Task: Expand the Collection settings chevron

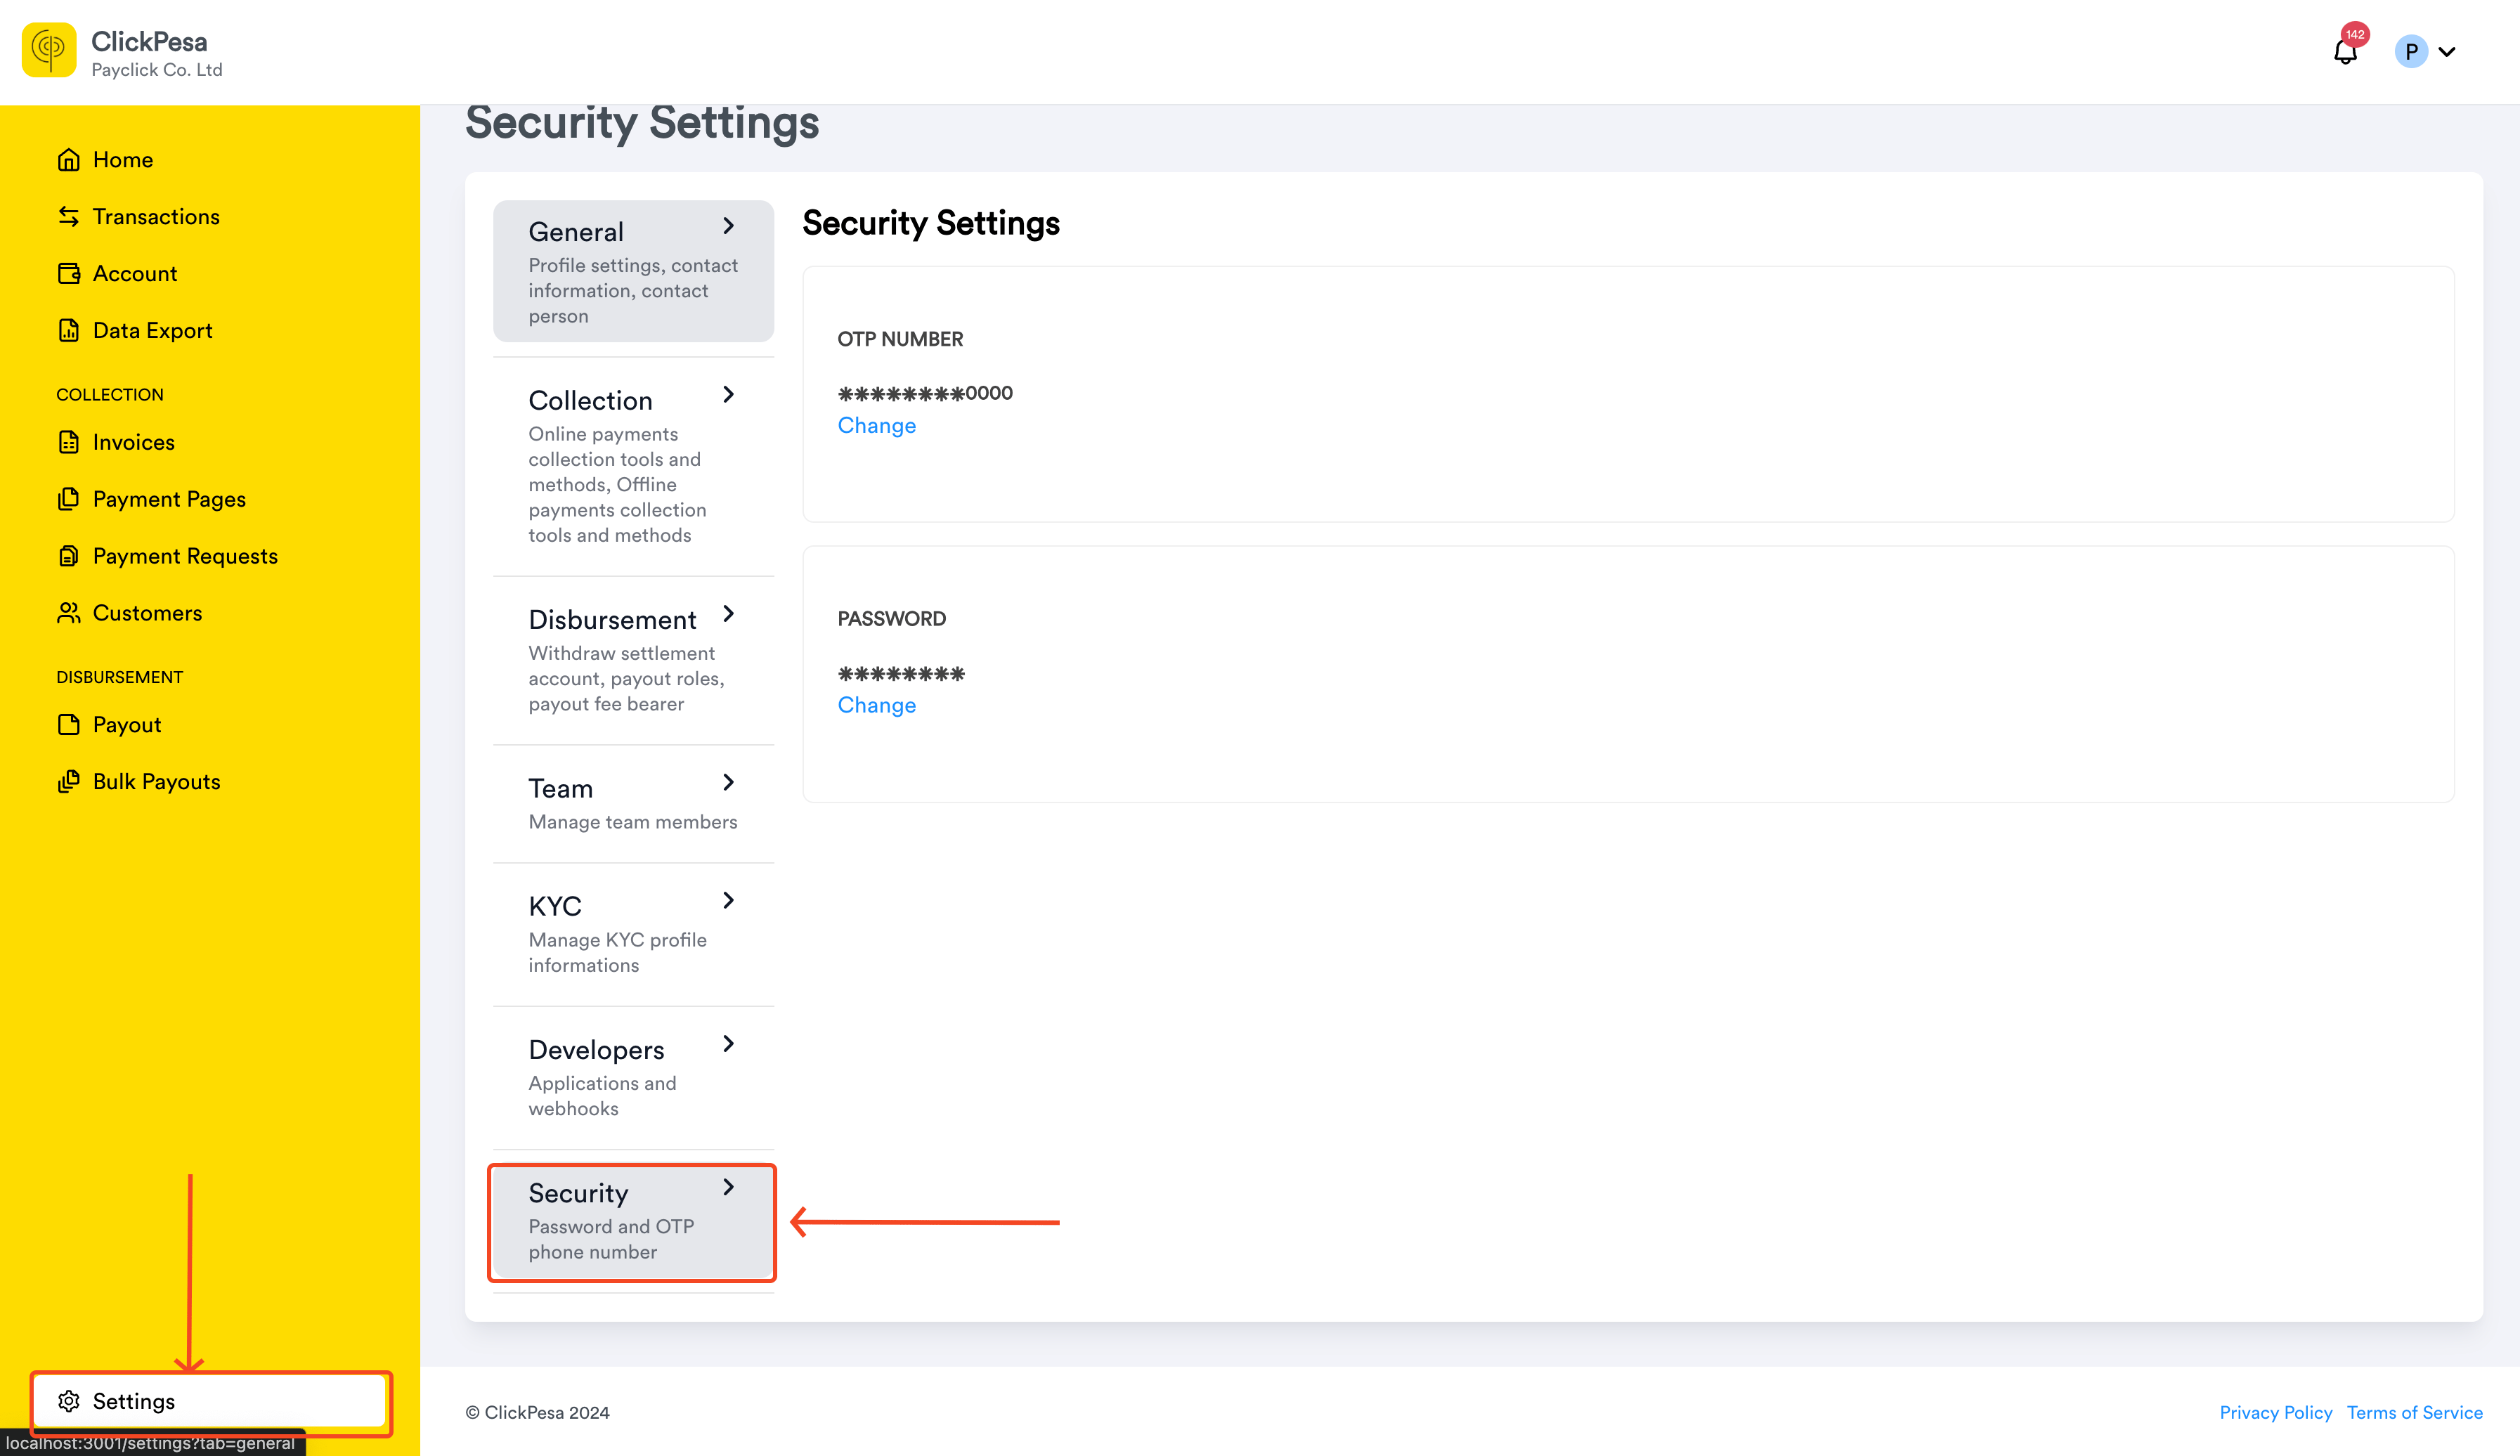Action: (x=729, y=395)
